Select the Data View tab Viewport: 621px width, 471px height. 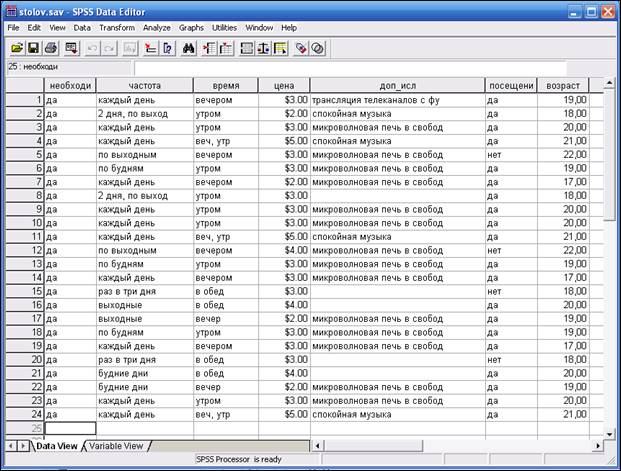coord(58,446)
